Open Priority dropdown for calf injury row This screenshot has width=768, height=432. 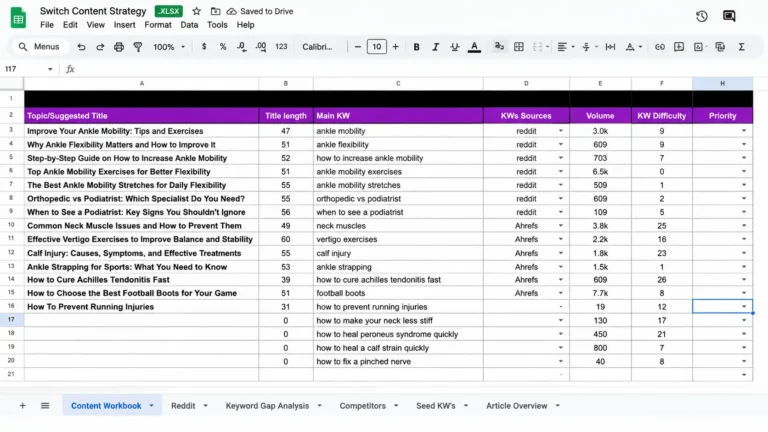(x=744, y=253)
